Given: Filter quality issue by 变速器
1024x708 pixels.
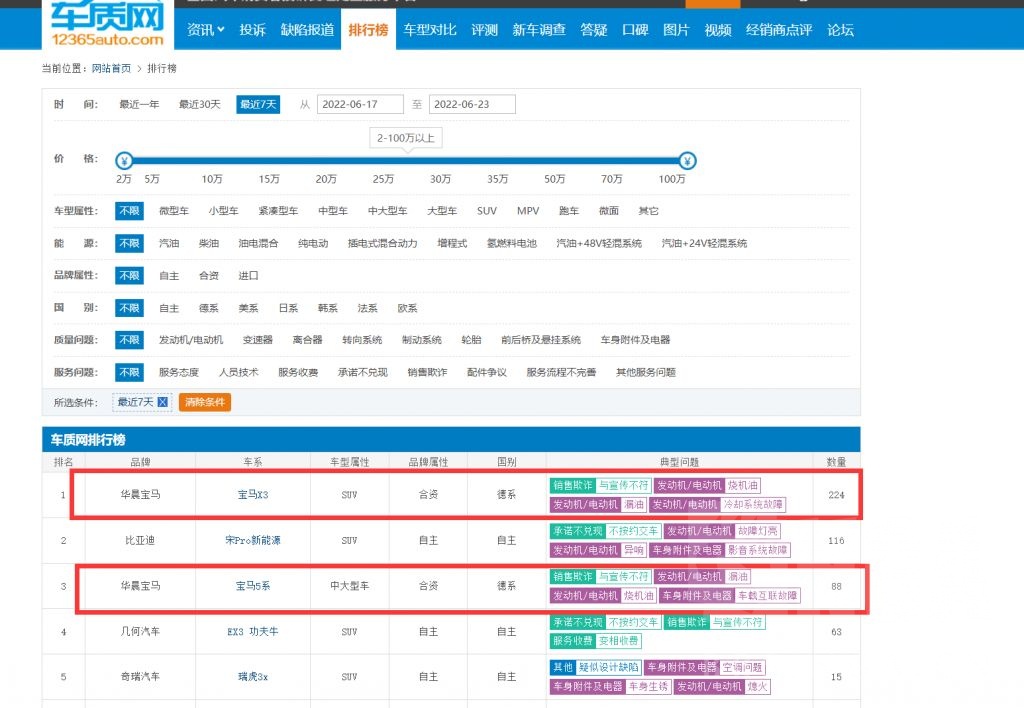Looking at the screenshot, I should [258, 340].
